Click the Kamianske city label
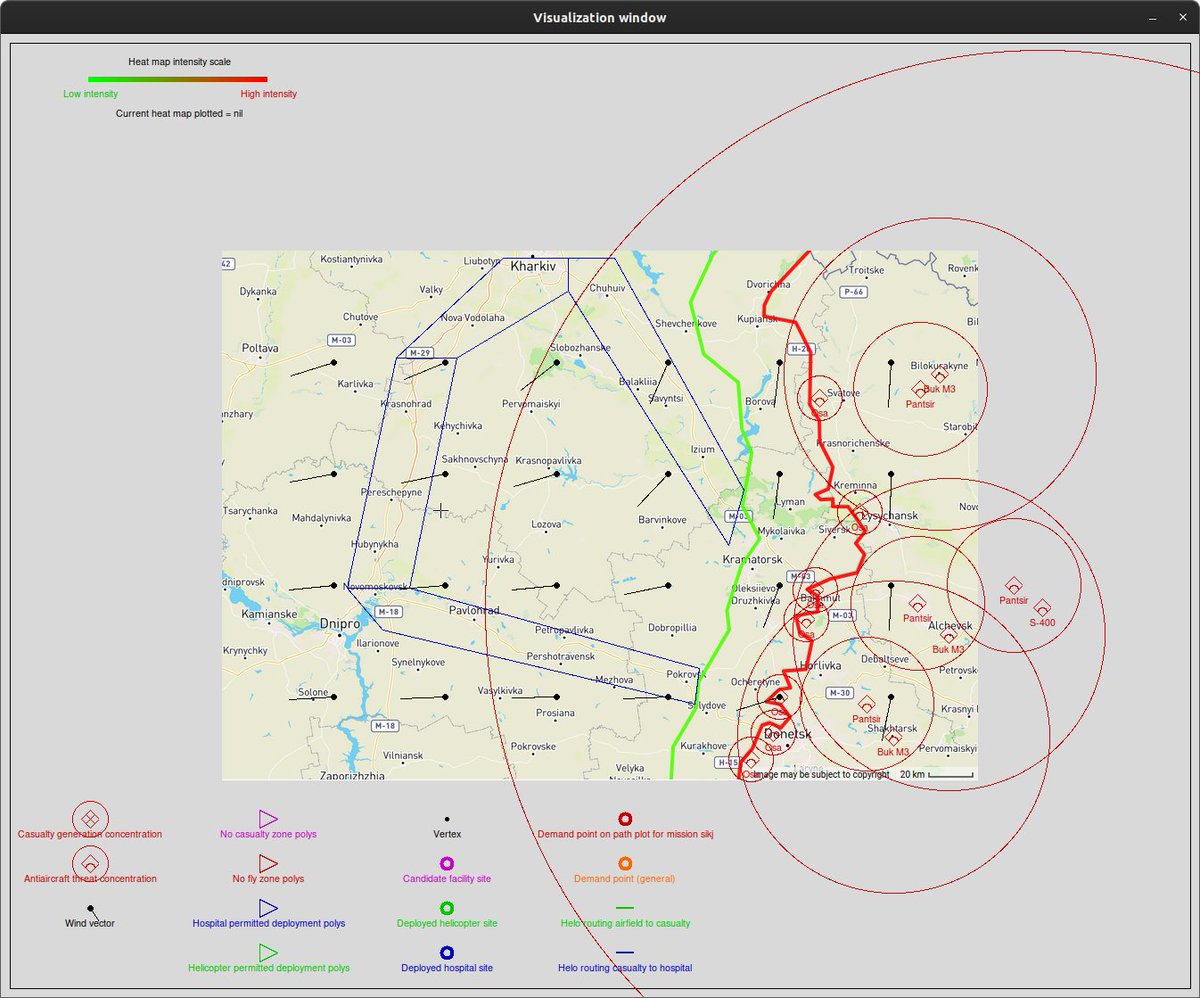This screenshot has height=998, width=1200. 269,614
